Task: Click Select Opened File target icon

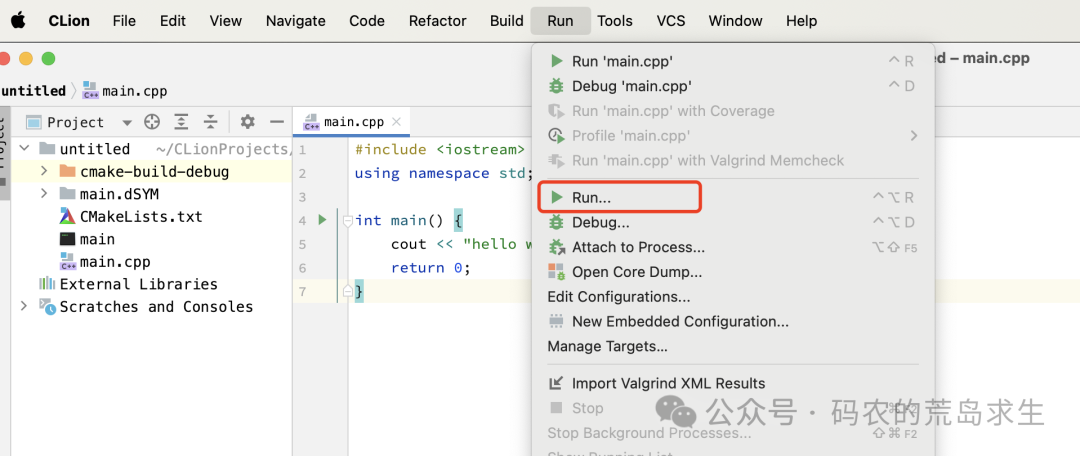Action: 152,123
